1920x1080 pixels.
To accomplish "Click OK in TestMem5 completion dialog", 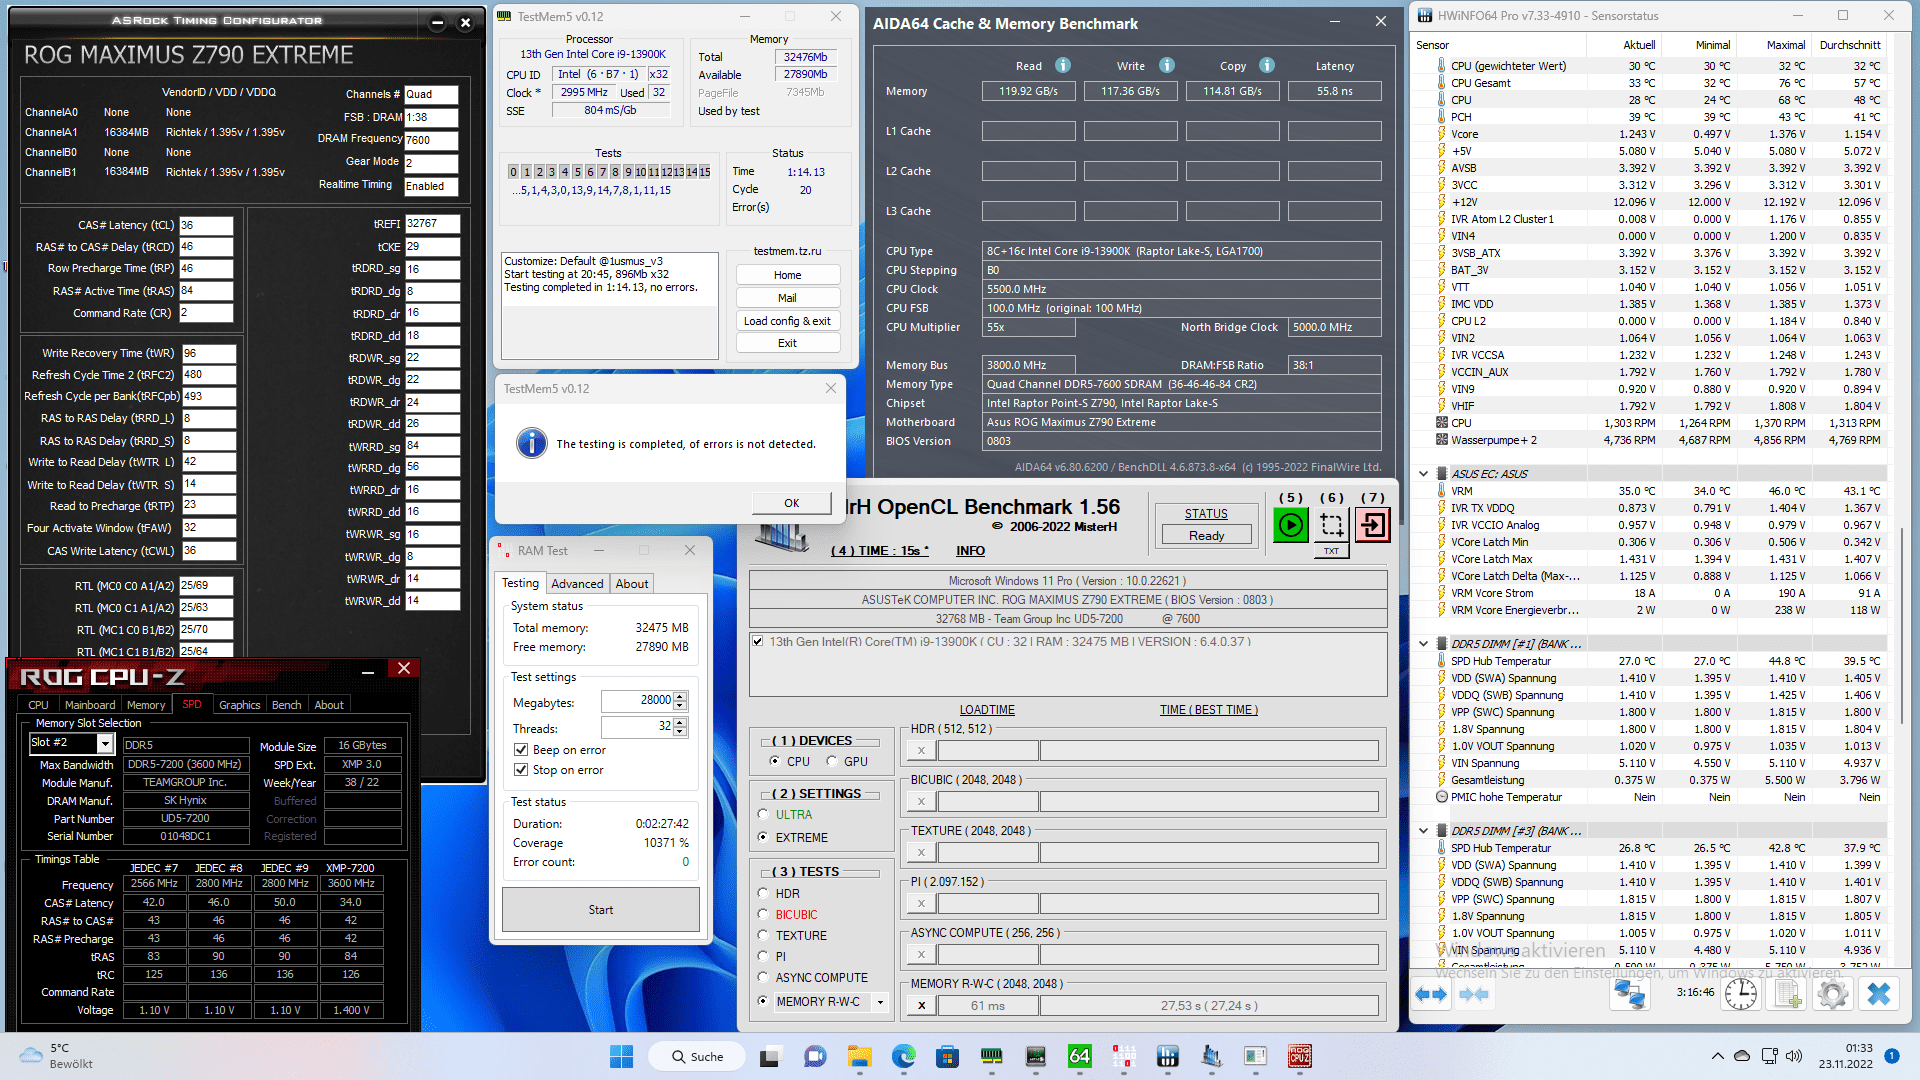I will point(791,503).
